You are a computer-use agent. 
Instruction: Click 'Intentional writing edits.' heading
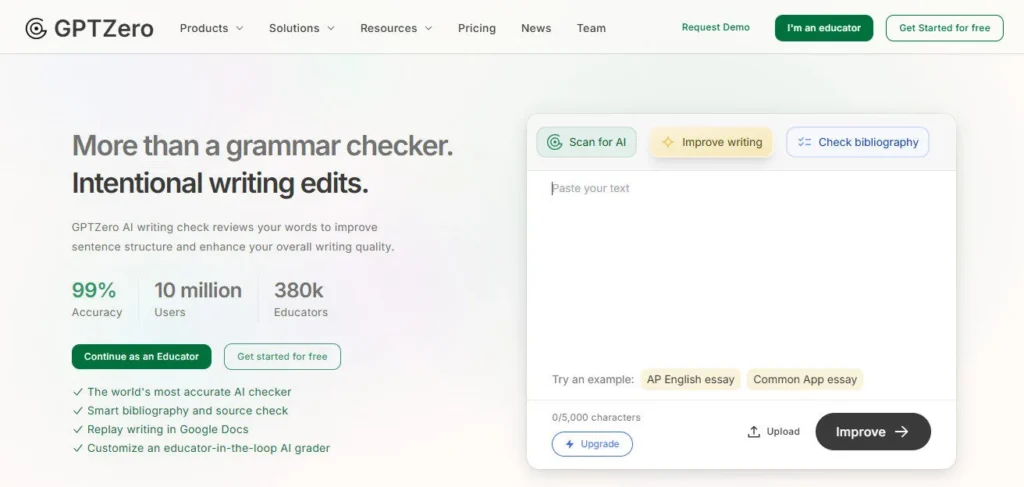point(220,184)
